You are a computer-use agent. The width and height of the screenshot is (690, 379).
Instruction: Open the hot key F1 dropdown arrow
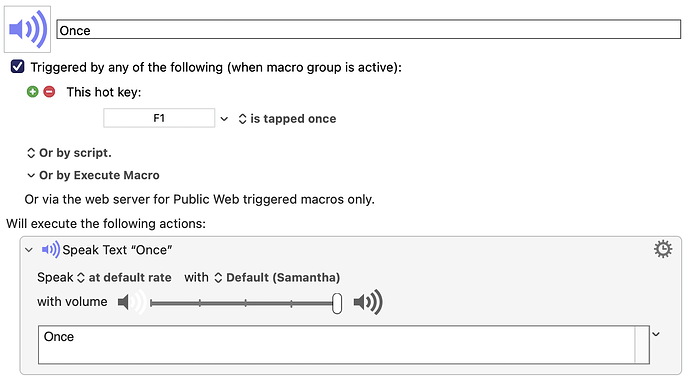(x=224, y=119)
